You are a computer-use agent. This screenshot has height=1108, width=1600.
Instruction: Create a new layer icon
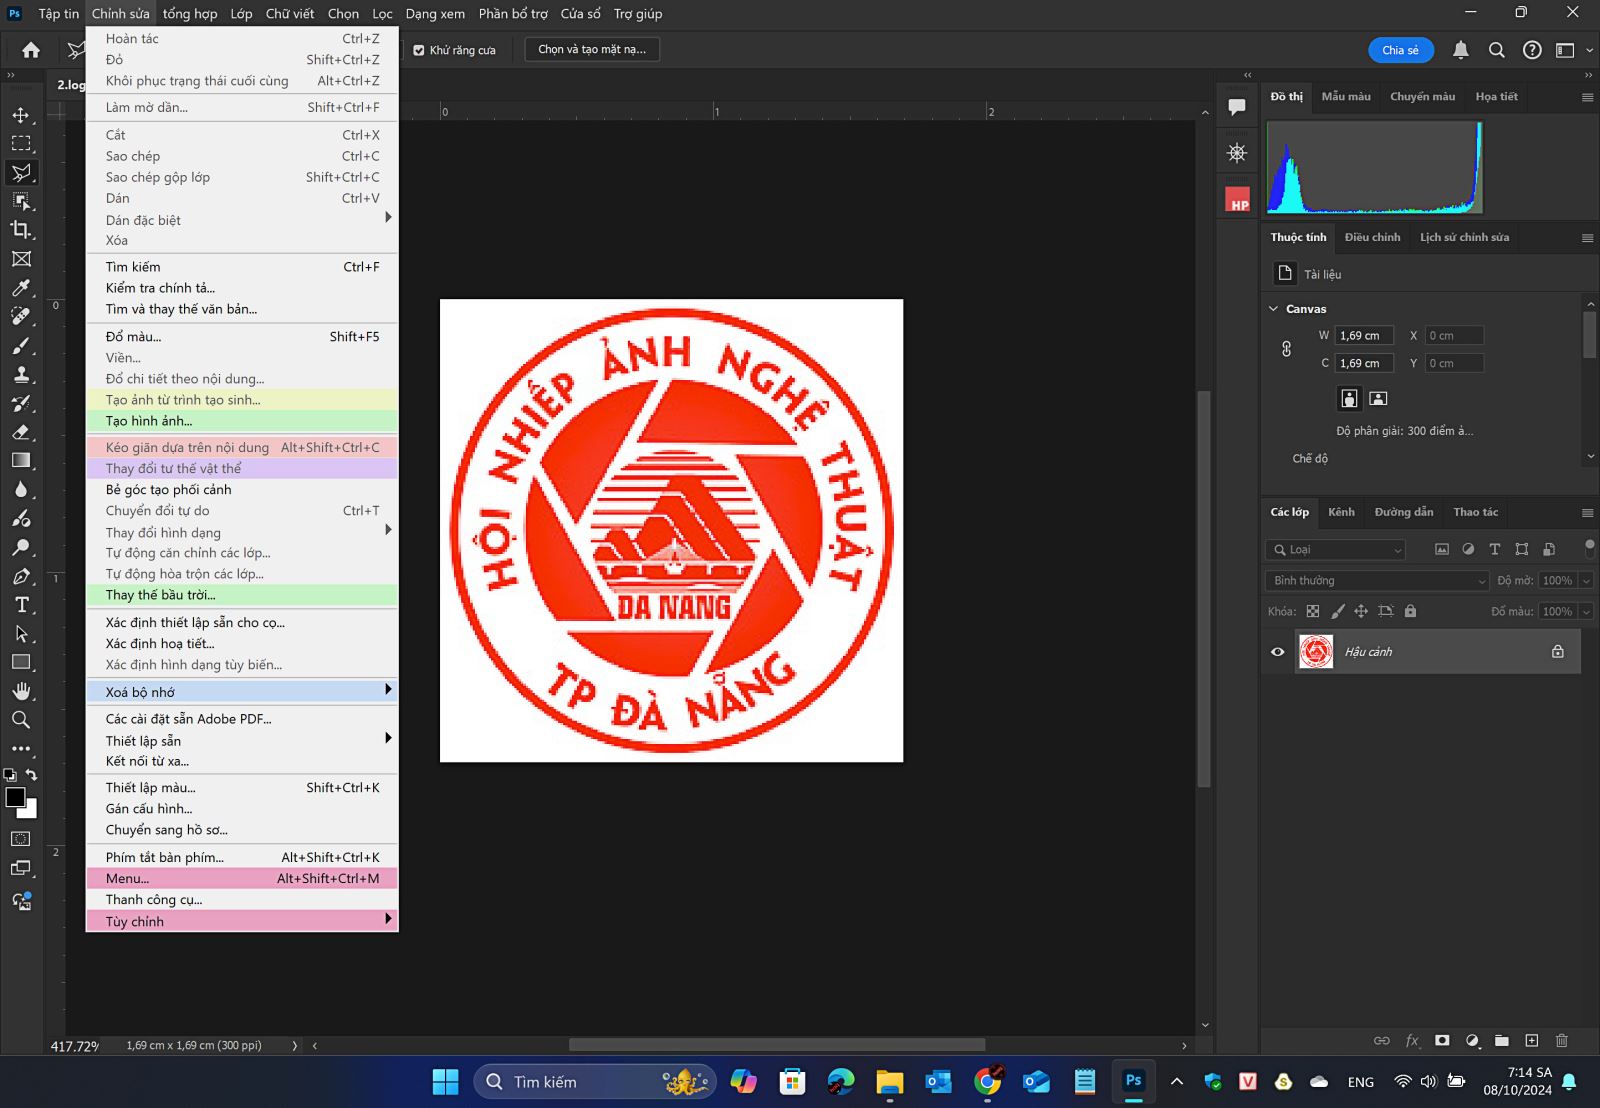1532,1040
